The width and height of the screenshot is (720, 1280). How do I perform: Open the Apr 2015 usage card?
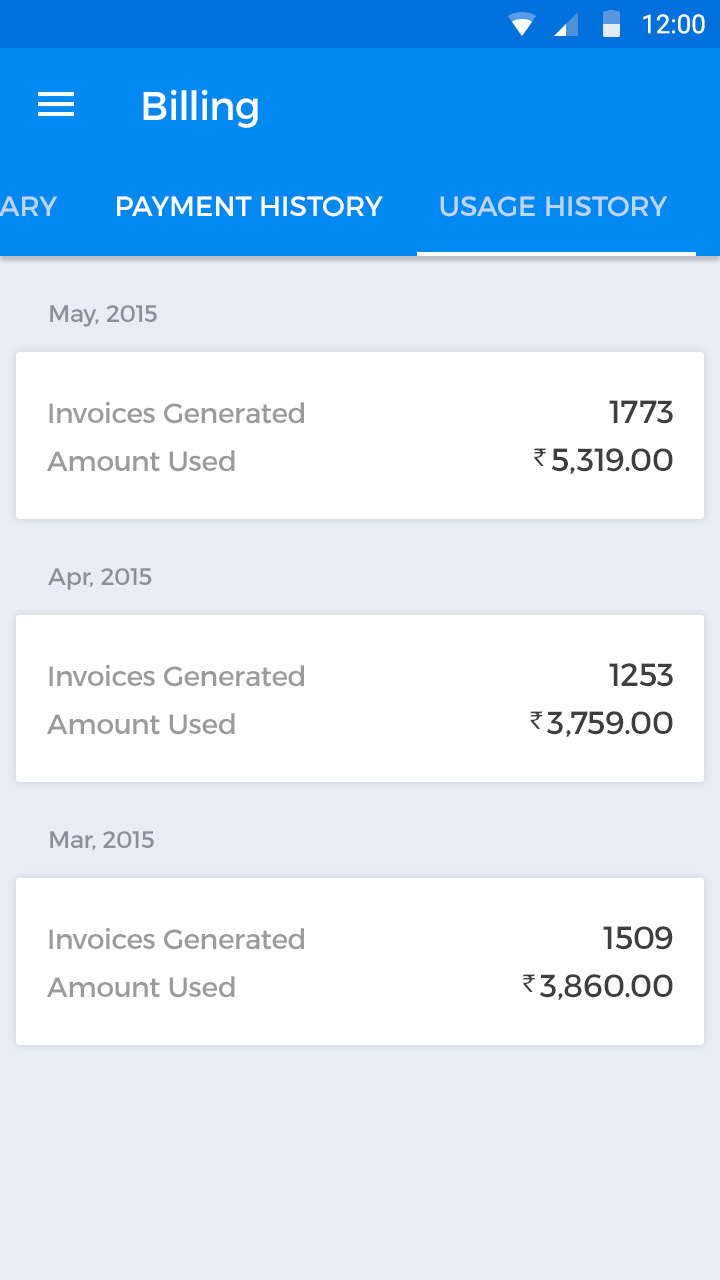(360, 698)
